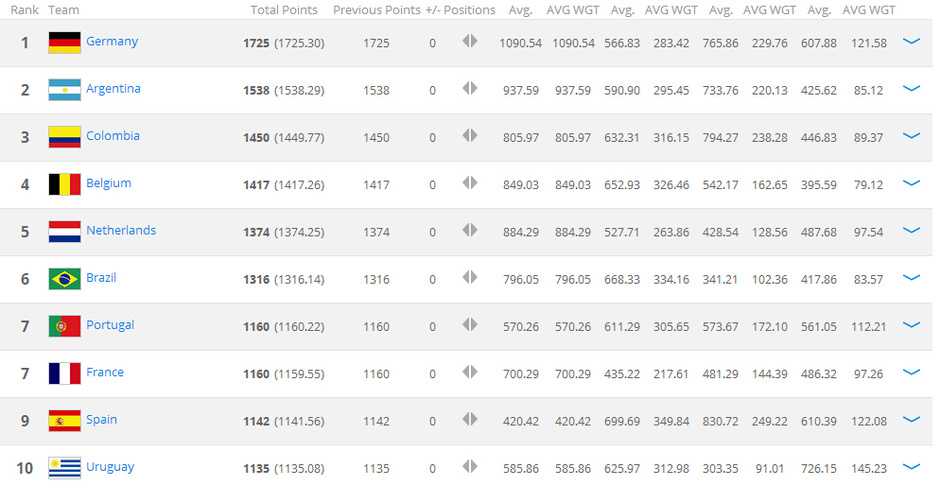Open the France team link
The width and height of the screenshot is (940, 486).
105,372
